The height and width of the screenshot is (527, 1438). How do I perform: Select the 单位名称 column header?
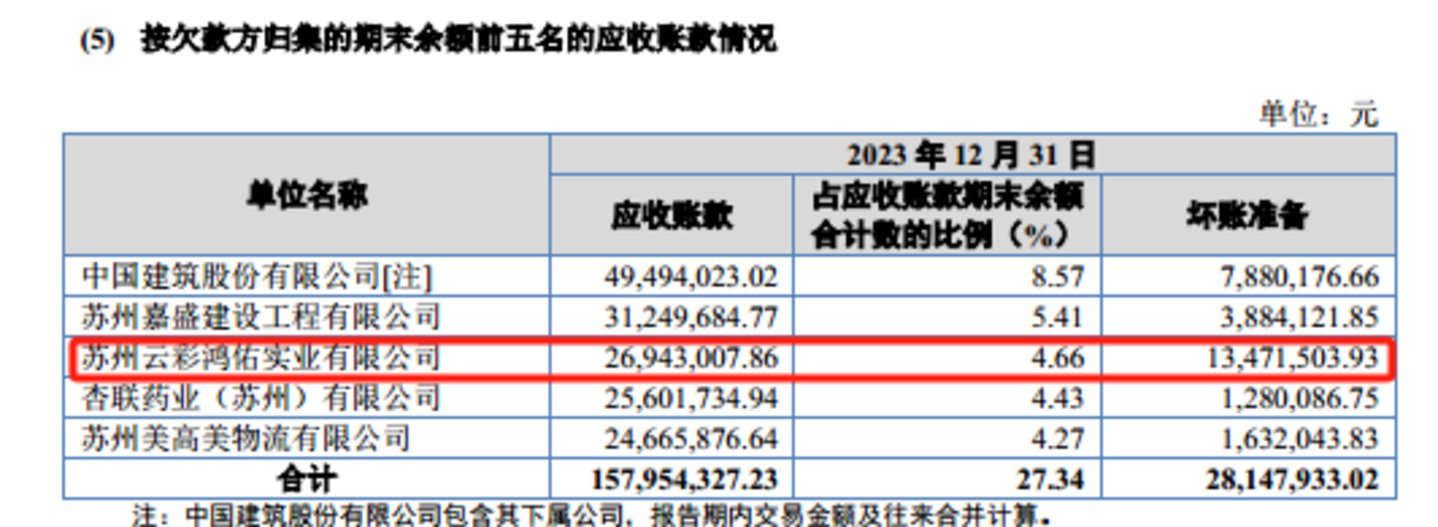307,195
